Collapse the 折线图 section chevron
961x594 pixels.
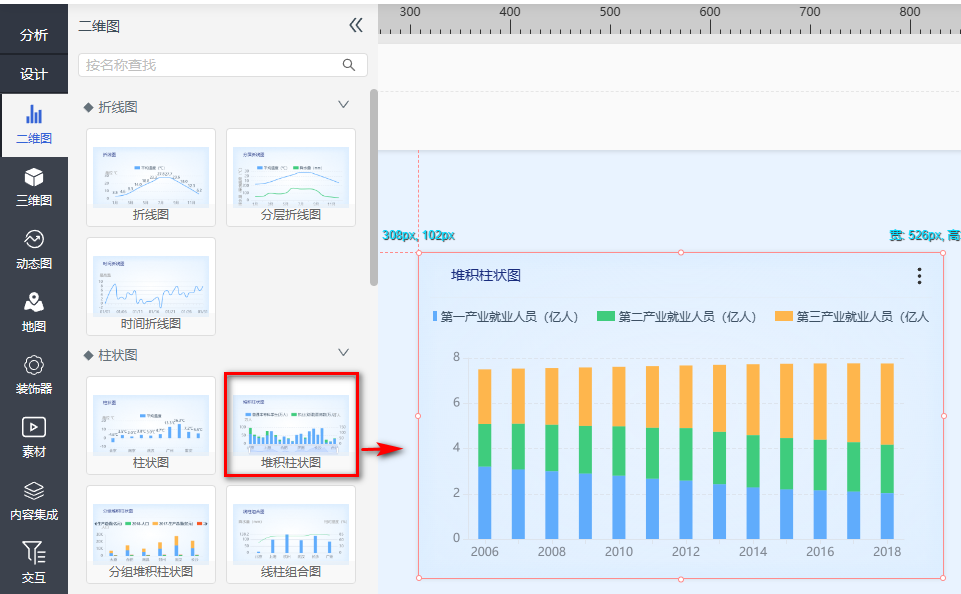tap(344, 105)
